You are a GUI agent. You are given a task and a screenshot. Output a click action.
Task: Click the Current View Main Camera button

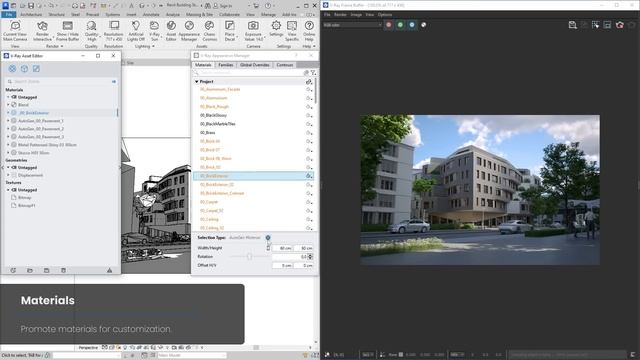[x=15, y=31]
